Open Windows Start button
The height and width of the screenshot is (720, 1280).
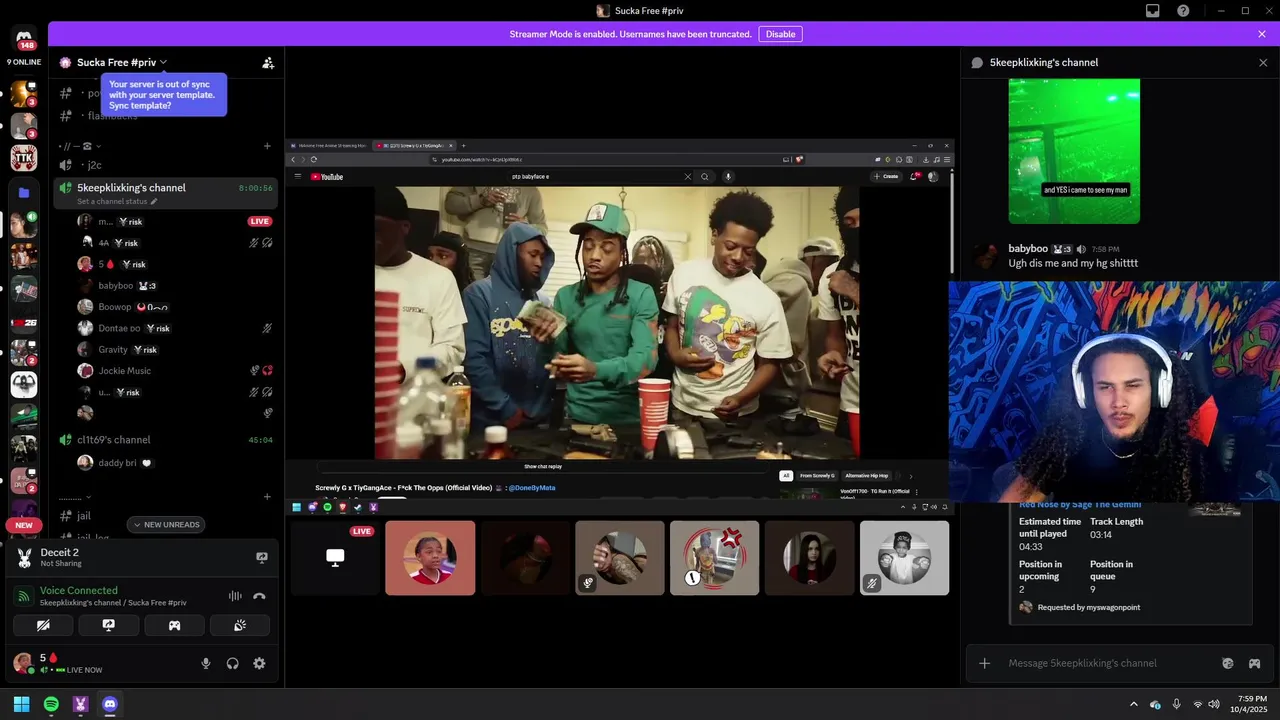21,704
